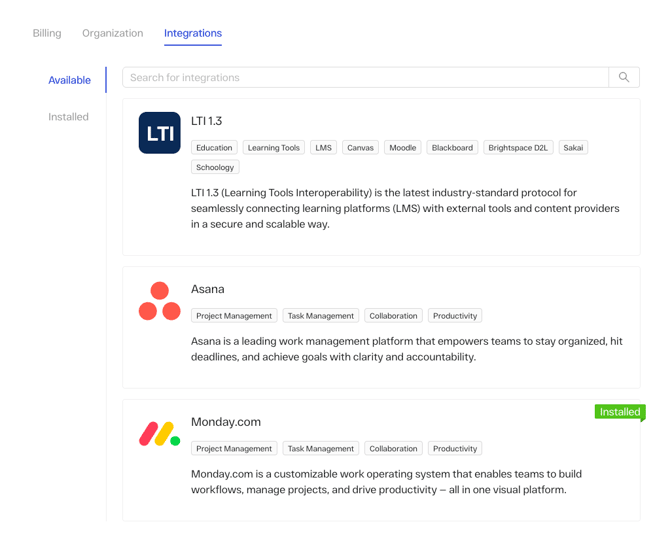Screen dimensions: 670x558
Task: Switch to the Organization tab
Action: [x=113, y=33]
